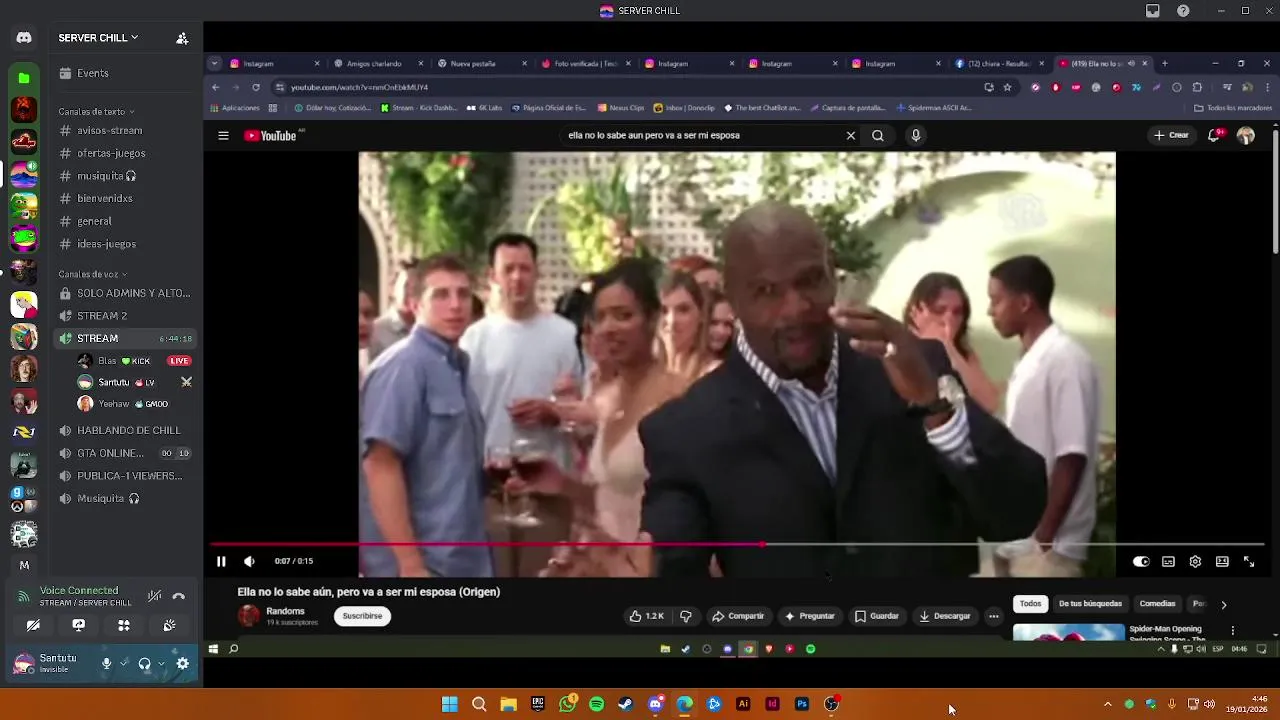Select the De tus búsquedas chip
This screenshot has height=720, width=1280.
[x=1090, y=604]
